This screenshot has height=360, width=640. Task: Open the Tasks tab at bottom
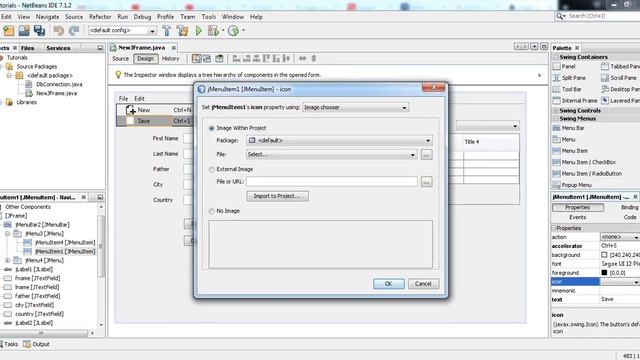tap(10, 344)
